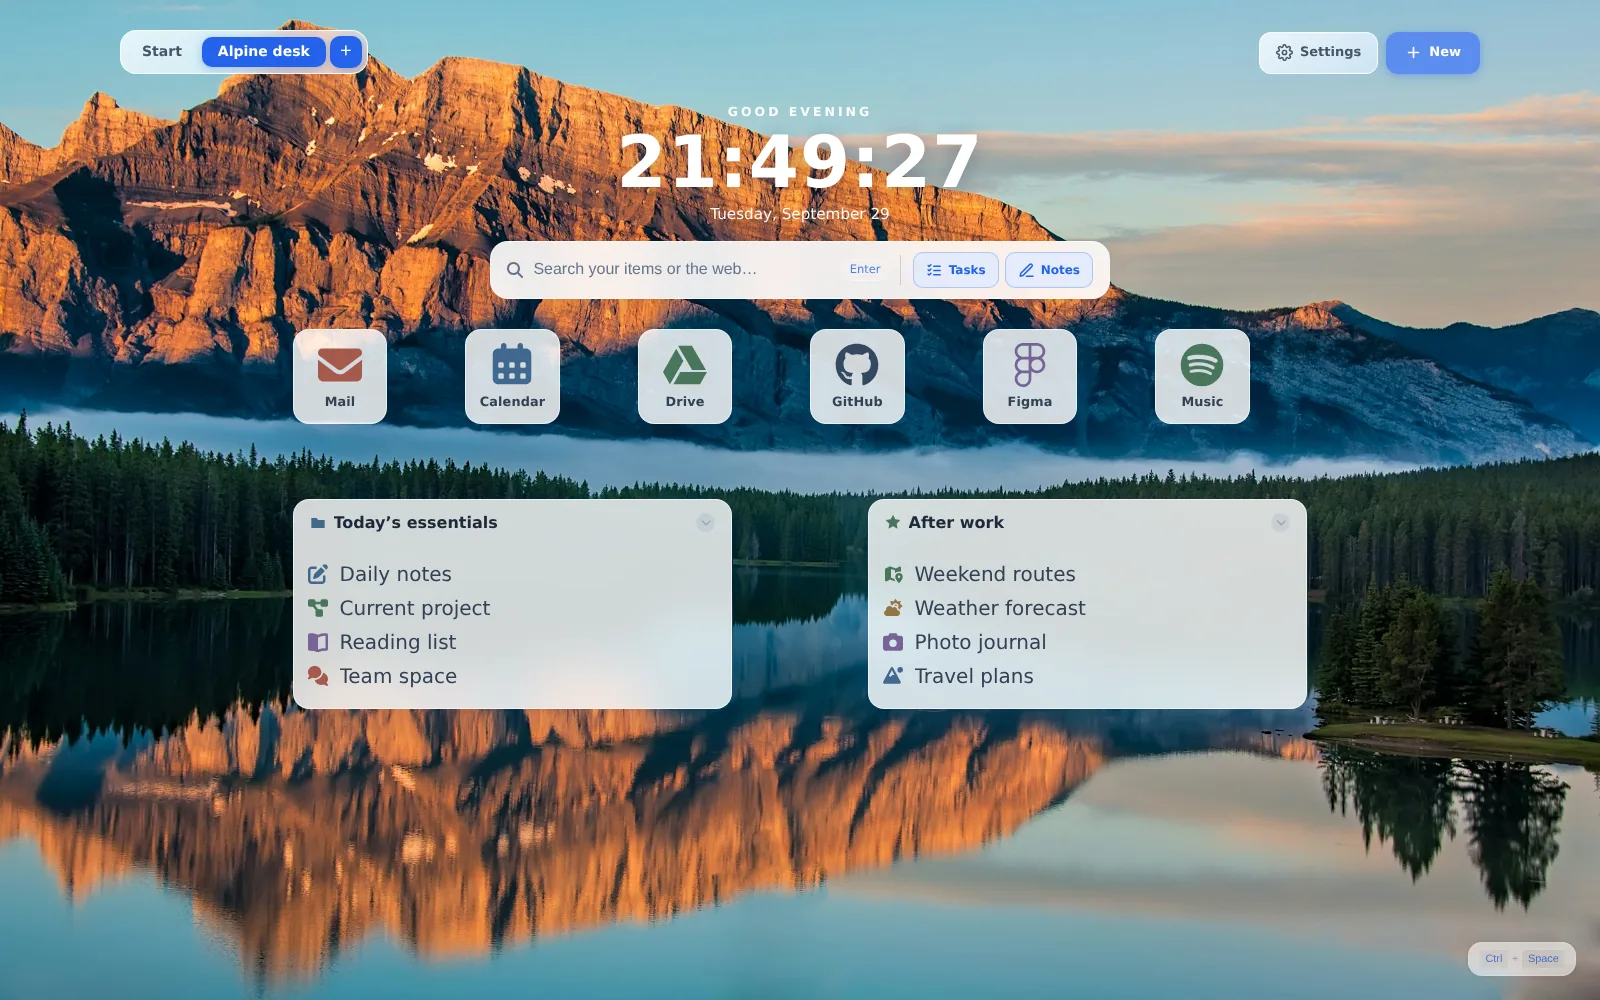
Task: Add a new desk tab
Action: click(346, 51)
